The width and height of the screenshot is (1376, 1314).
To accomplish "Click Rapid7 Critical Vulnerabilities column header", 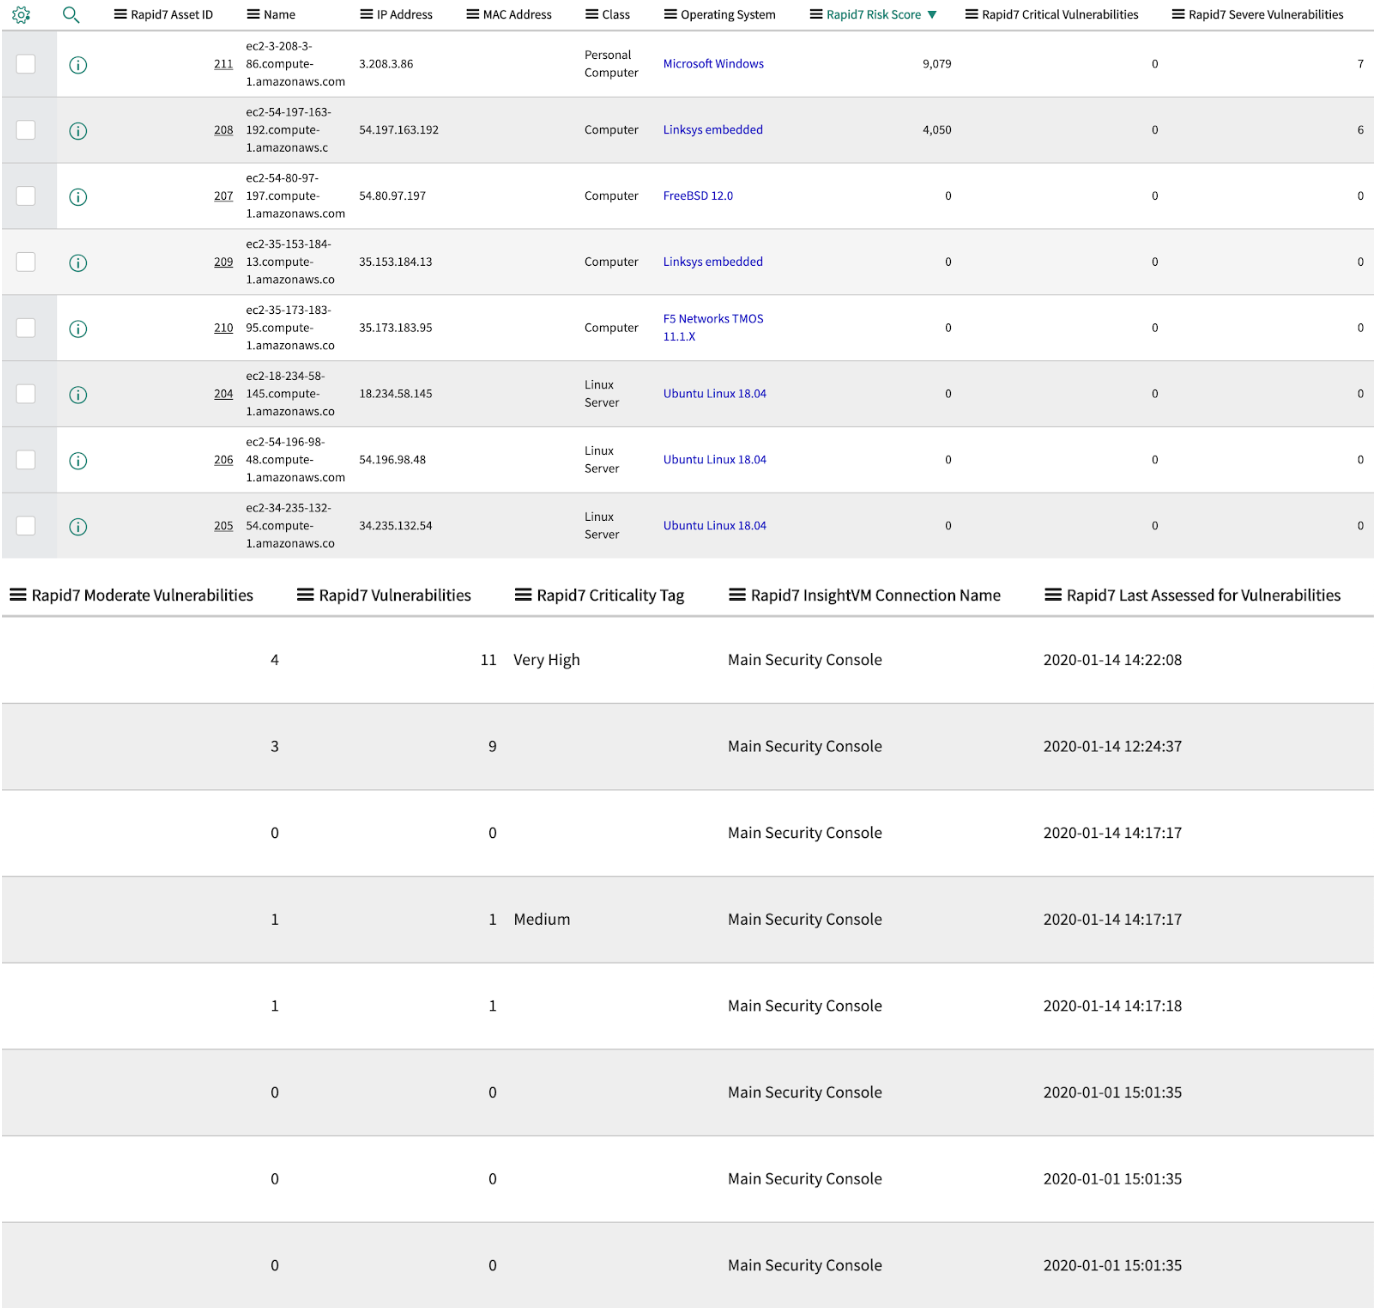I will (1059, 15).
